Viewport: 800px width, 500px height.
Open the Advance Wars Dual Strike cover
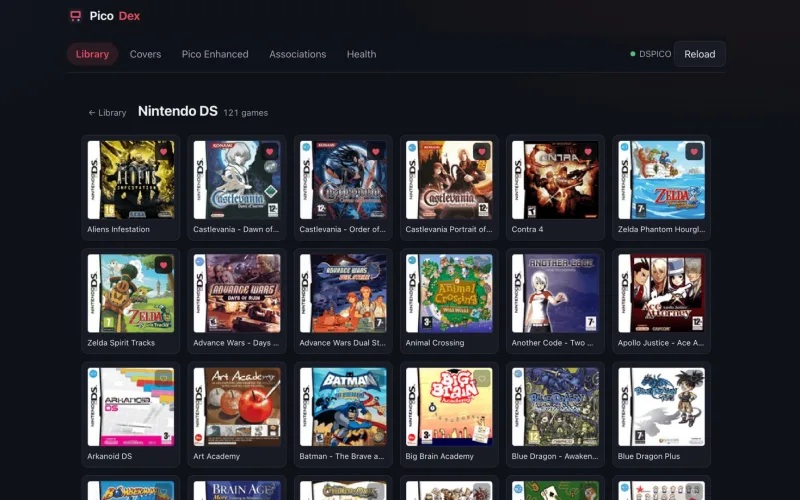[x=343, y=293]
